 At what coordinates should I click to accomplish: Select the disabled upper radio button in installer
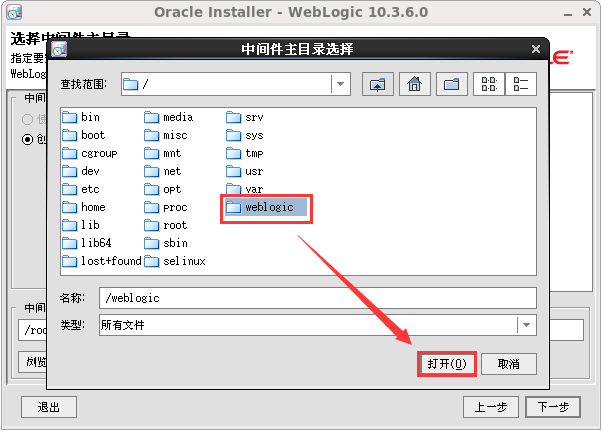coord(27,119)
